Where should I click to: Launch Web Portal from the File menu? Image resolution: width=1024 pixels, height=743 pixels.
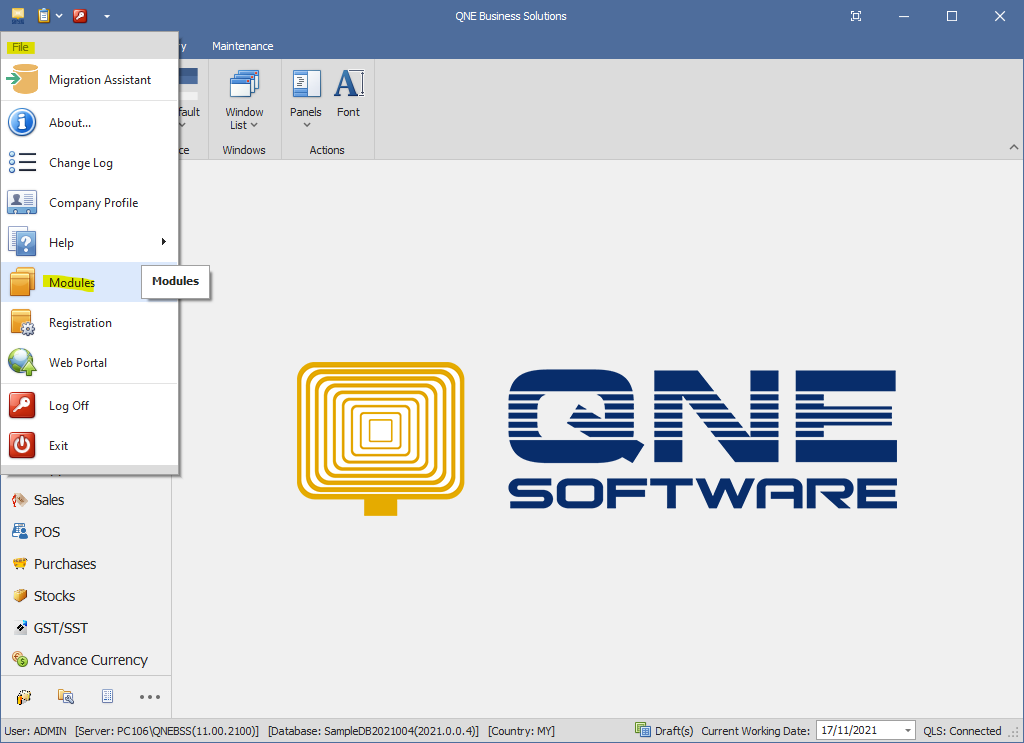tap(89, 362)
